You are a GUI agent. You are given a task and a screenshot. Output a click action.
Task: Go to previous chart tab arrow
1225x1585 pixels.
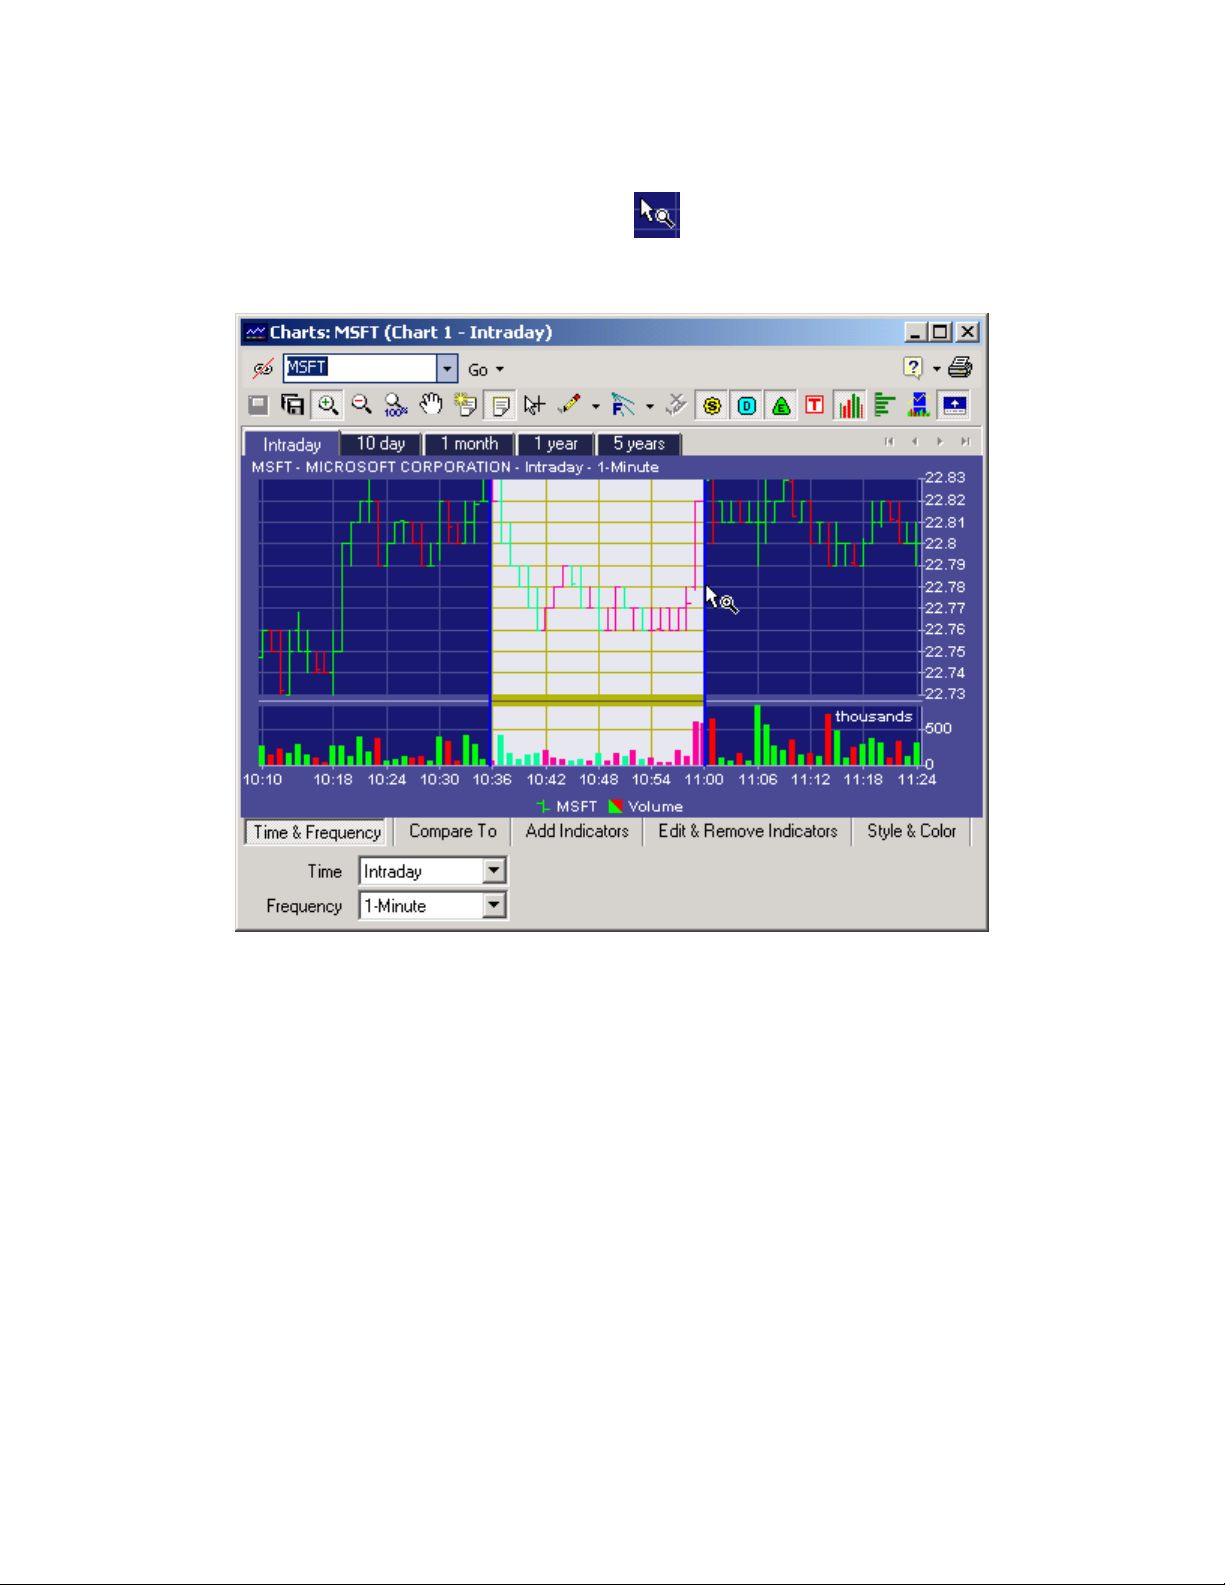914,442
